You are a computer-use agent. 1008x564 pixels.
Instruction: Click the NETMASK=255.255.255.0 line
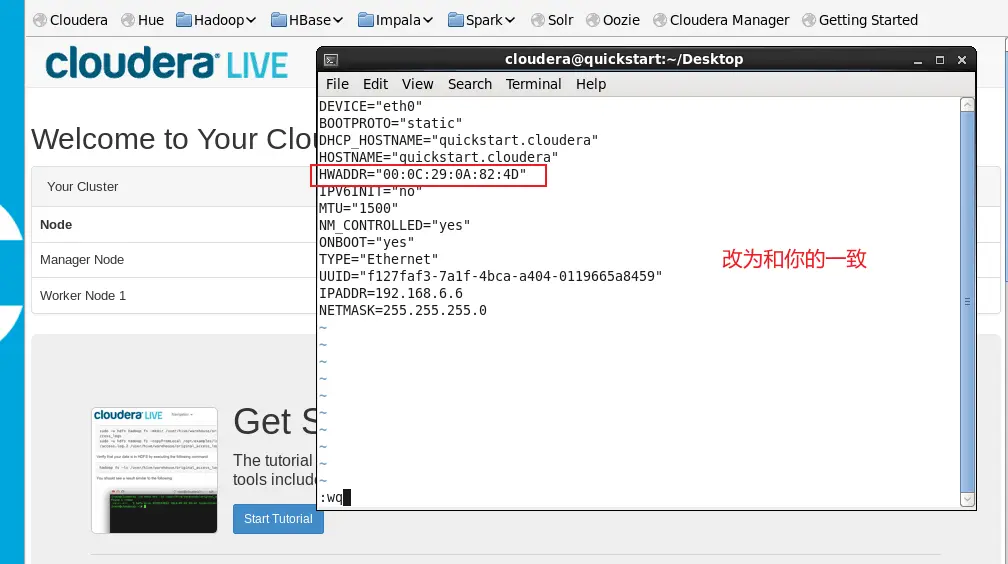[402, 311]
